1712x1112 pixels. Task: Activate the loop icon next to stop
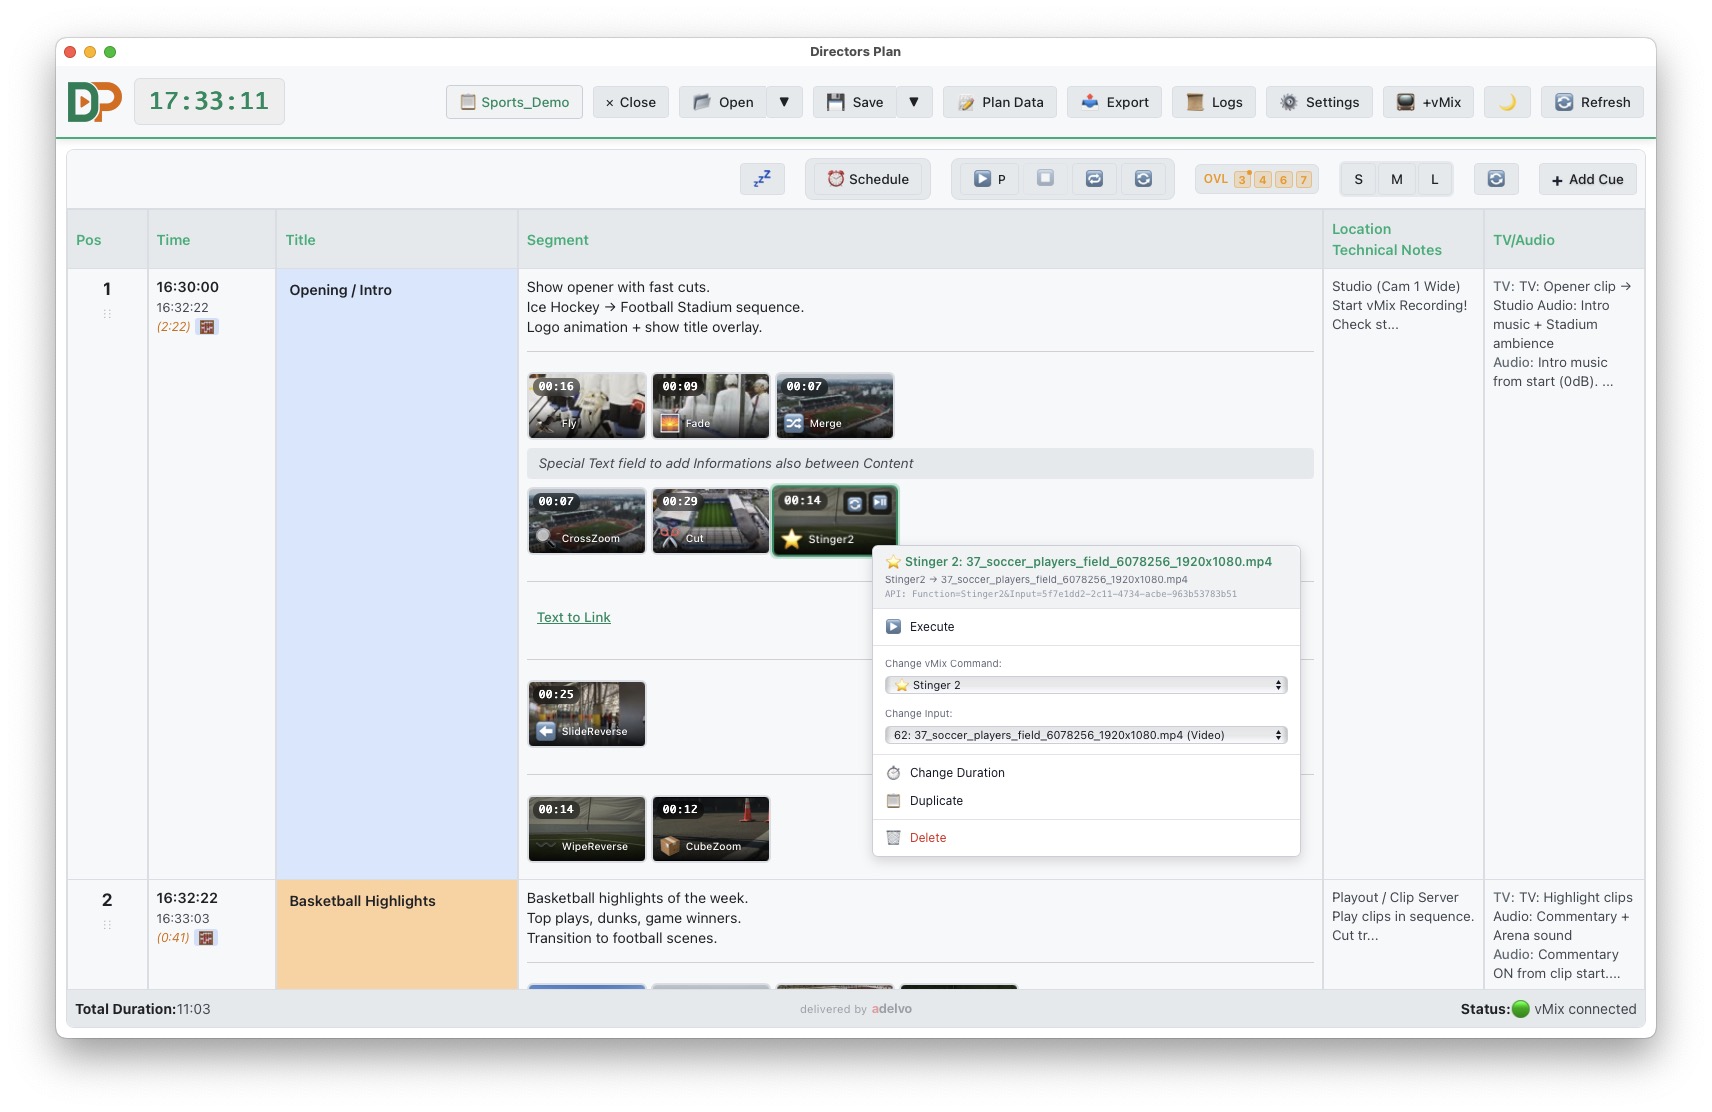pyautogui.click(x=1093, y=179)
